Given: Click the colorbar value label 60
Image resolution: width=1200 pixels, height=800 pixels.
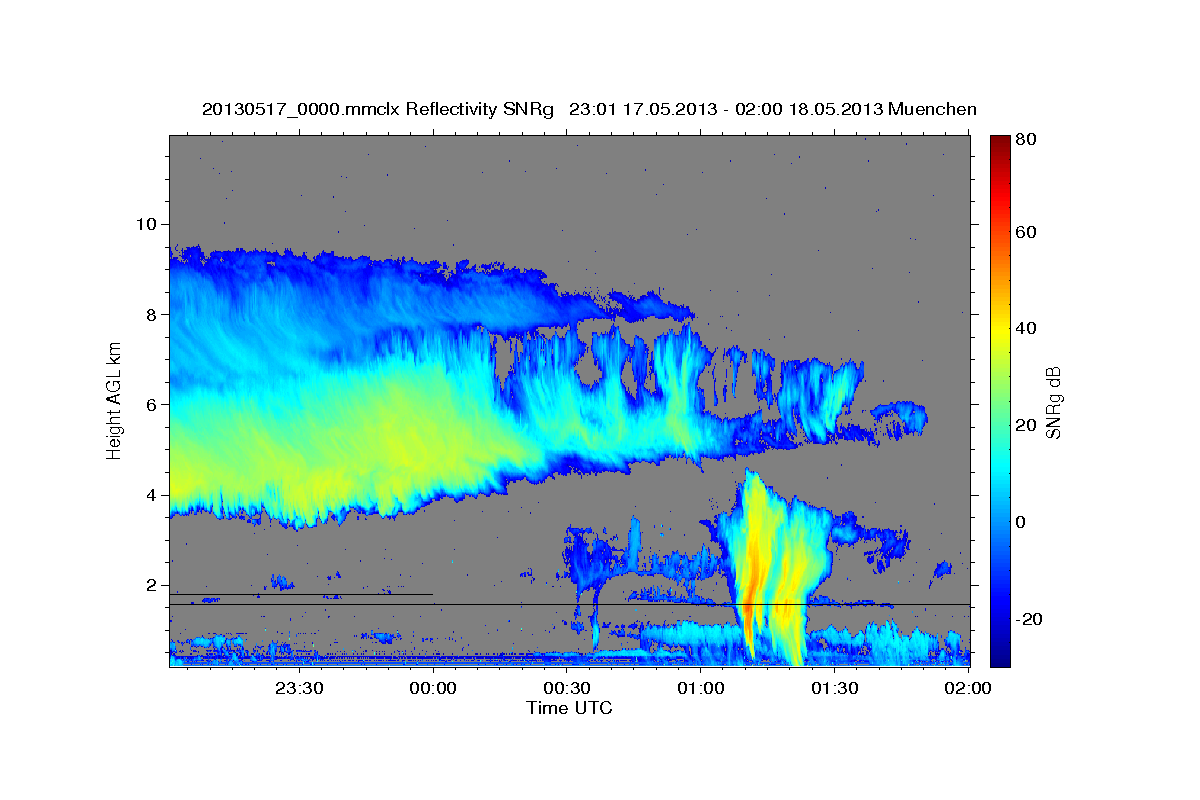Looking at the screenshot, I should [1028, 232].
